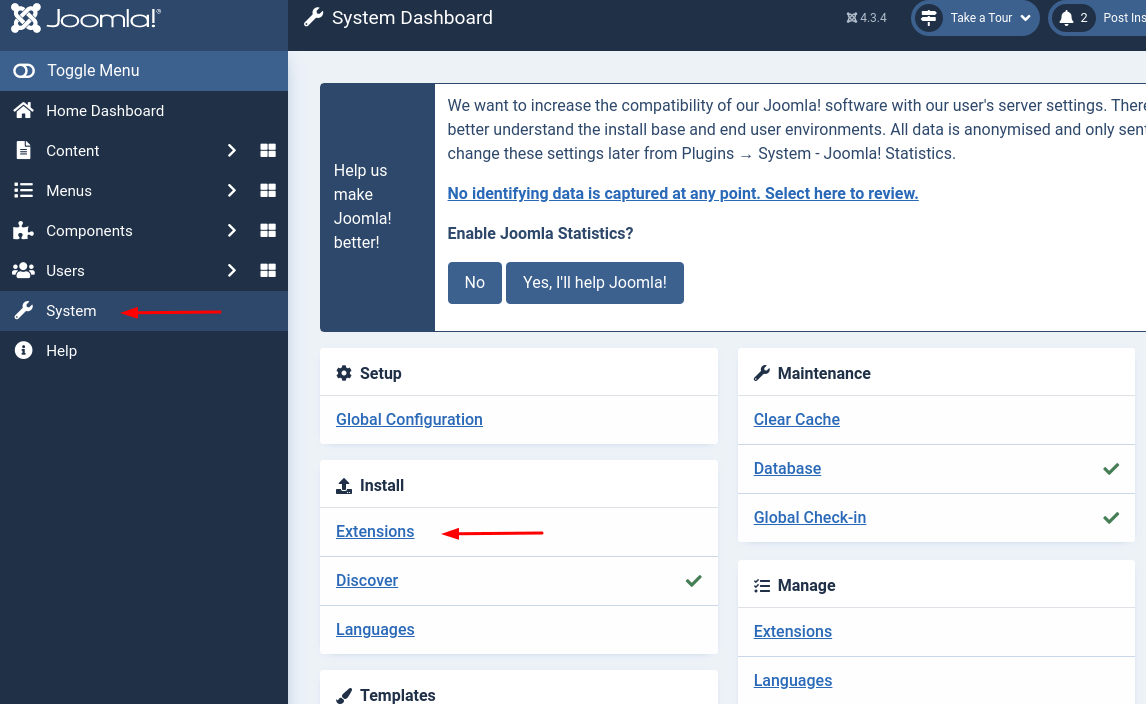Image resolution: width=1146 pixels, height=704 pixels.
Task: Click the Manage checklist icon
Action: pos(762,586)
